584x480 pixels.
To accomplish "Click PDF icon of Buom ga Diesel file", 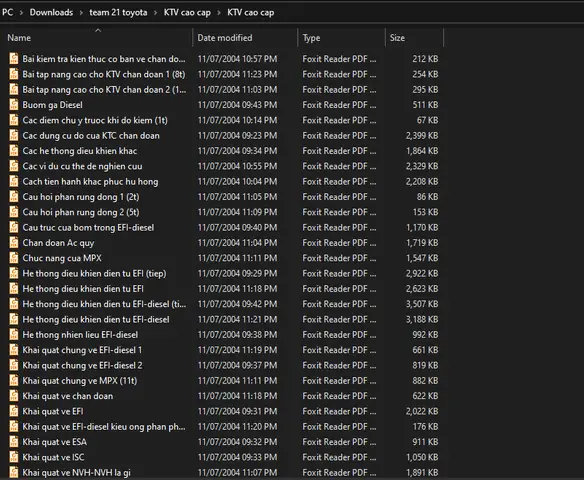I will point(14,105).
